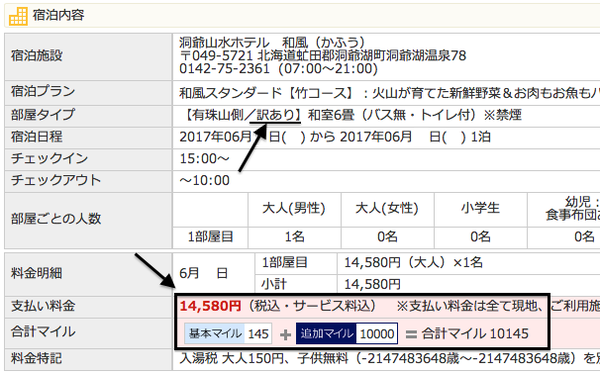Click the 宿泊内容 building icon
This screenshot has width=600, height=373.
pyautogui.click(x=18, y=16)
